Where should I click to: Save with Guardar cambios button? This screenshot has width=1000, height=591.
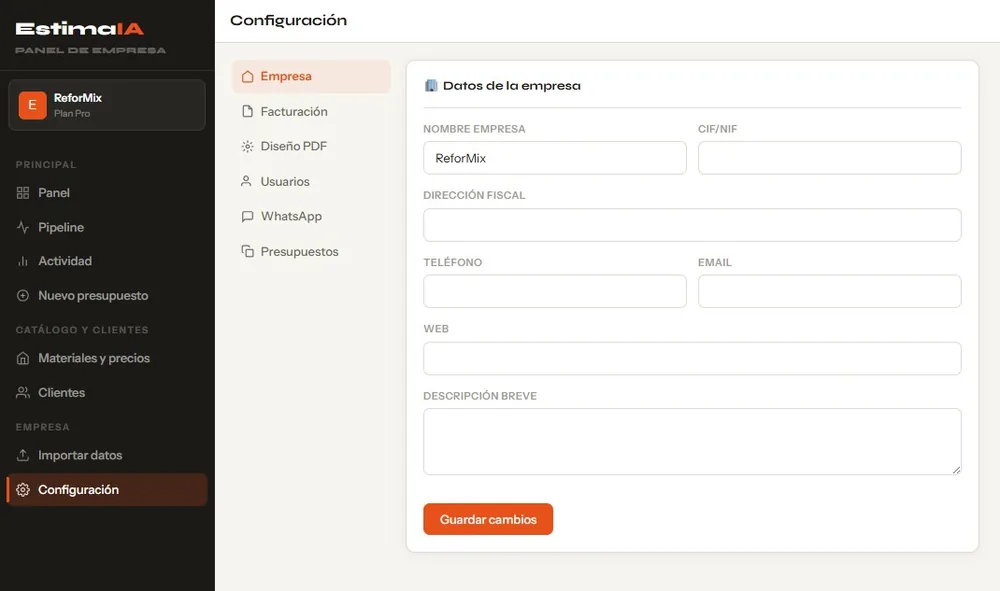(488, 519)
